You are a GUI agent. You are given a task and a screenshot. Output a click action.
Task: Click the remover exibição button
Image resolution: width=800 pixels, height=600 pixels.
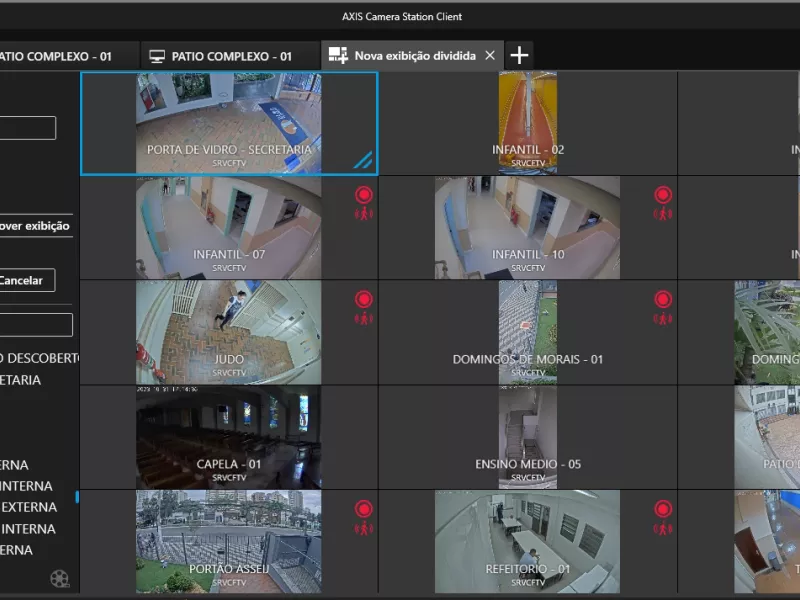point(36,226)
